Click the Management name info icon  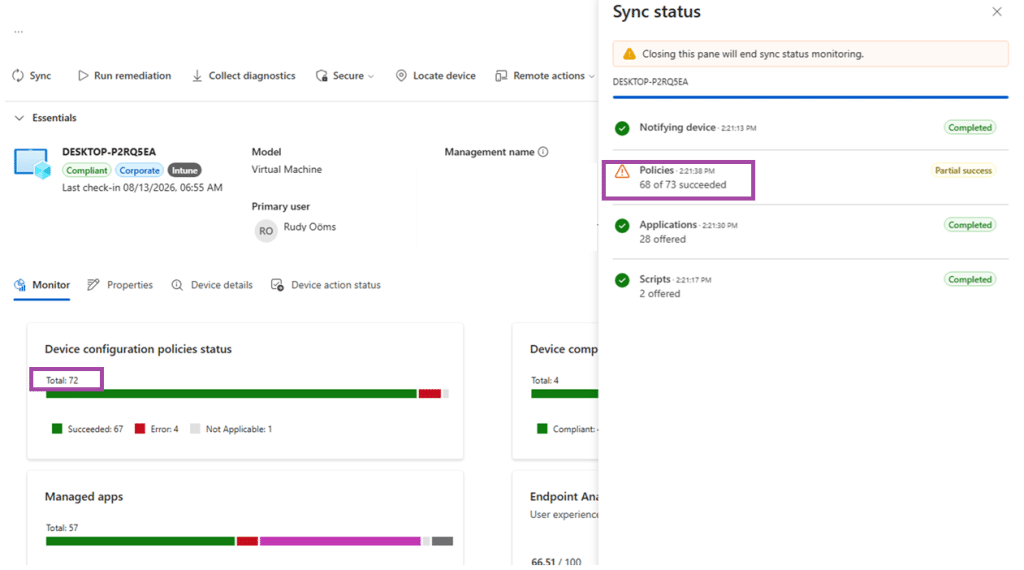coord(543,152)
